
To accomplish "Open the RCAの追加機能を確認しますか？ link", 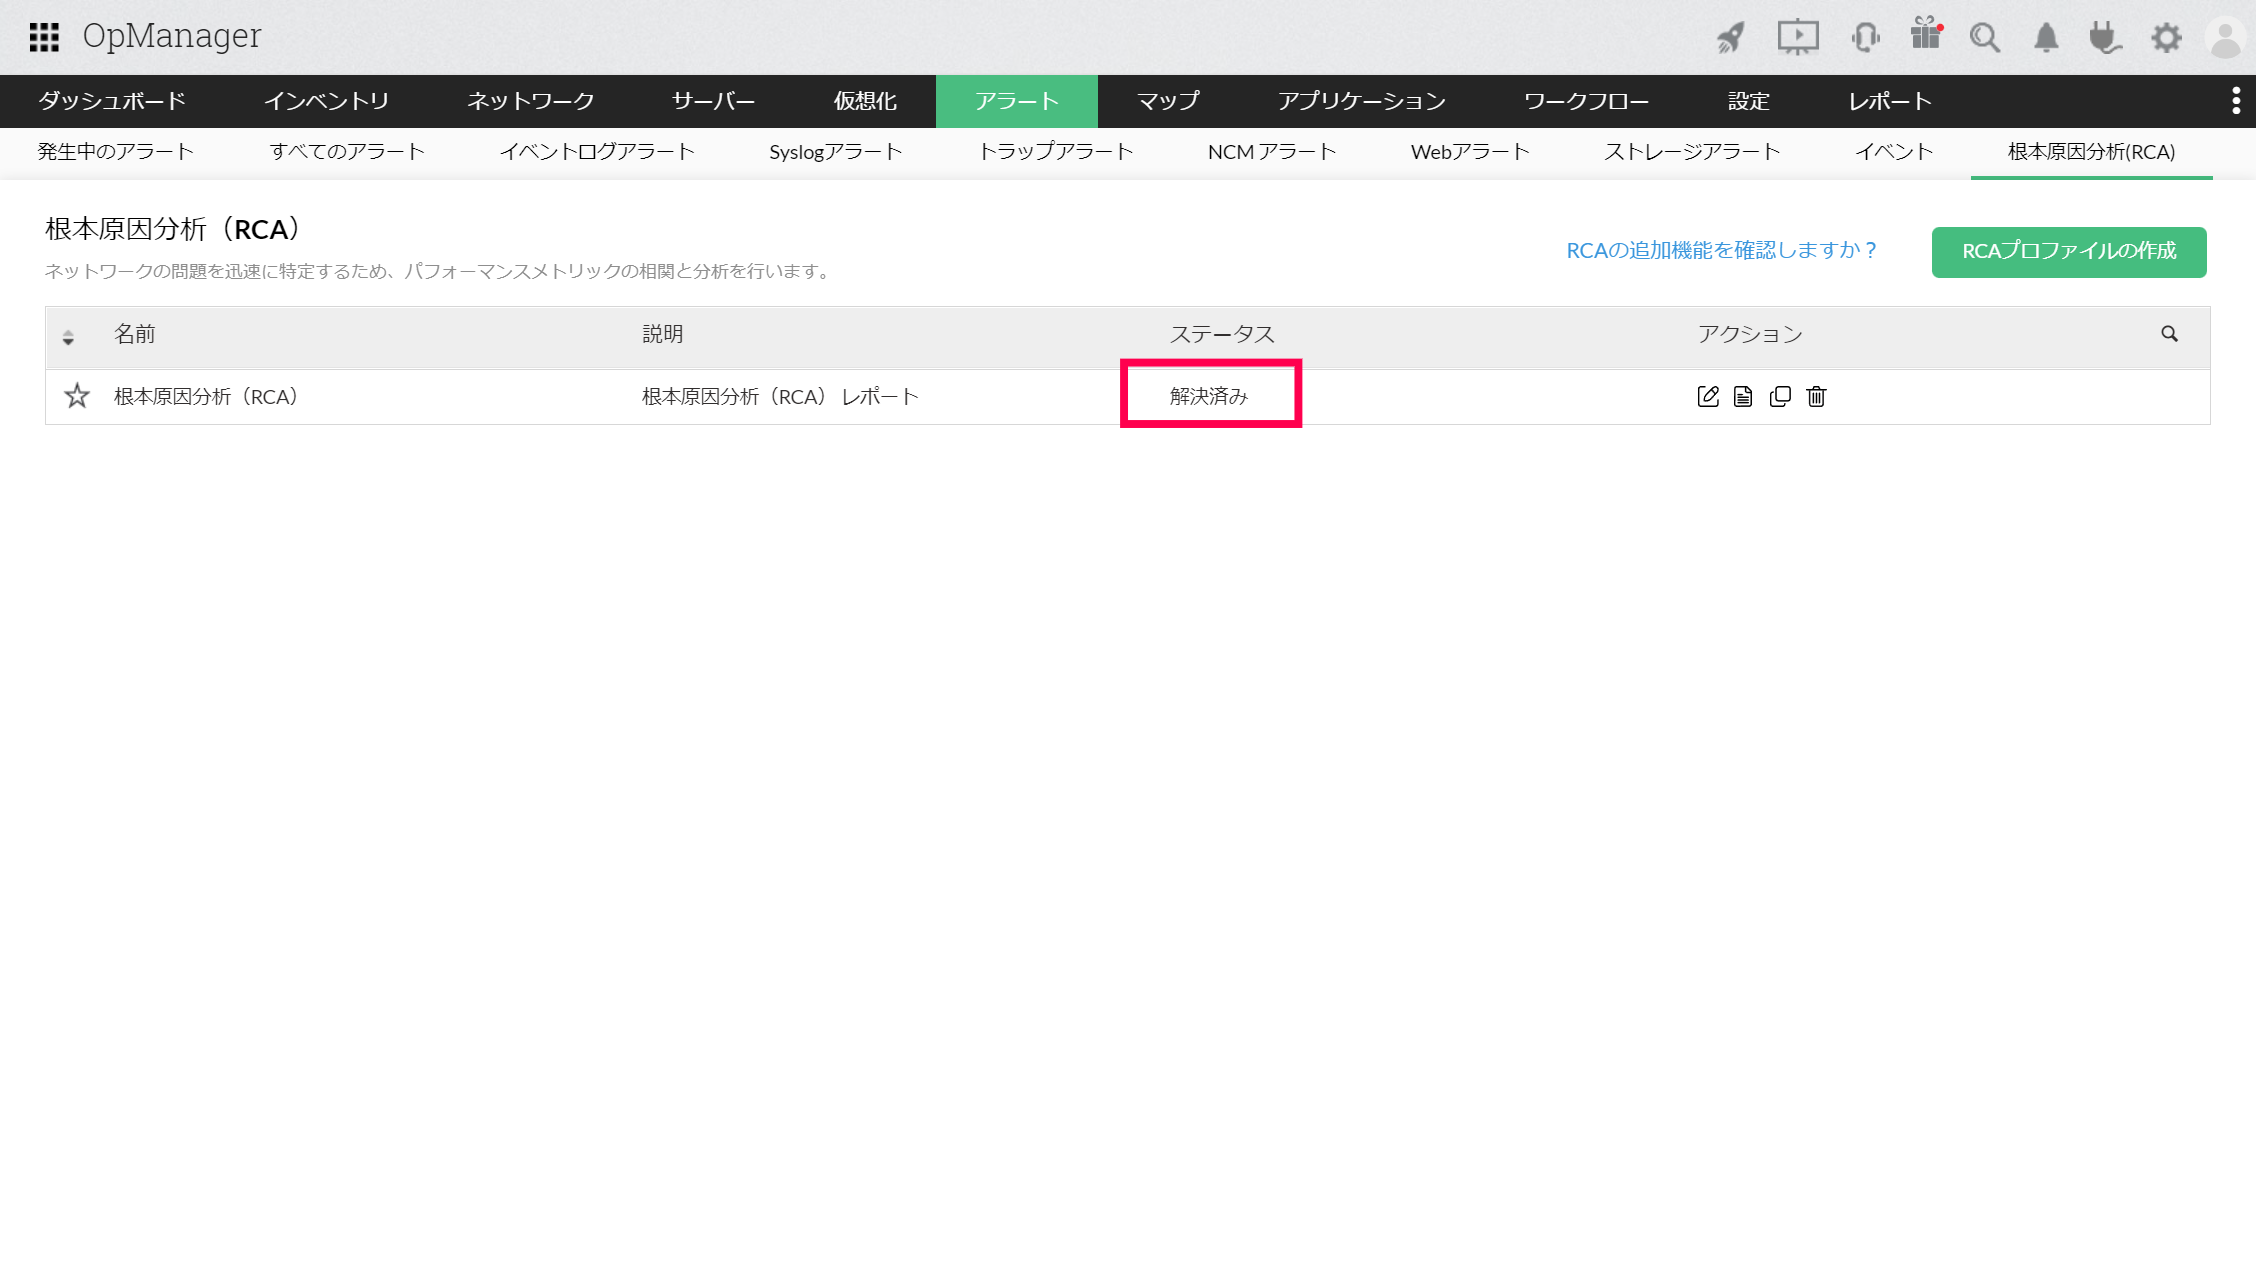I will click(1721, 250).
